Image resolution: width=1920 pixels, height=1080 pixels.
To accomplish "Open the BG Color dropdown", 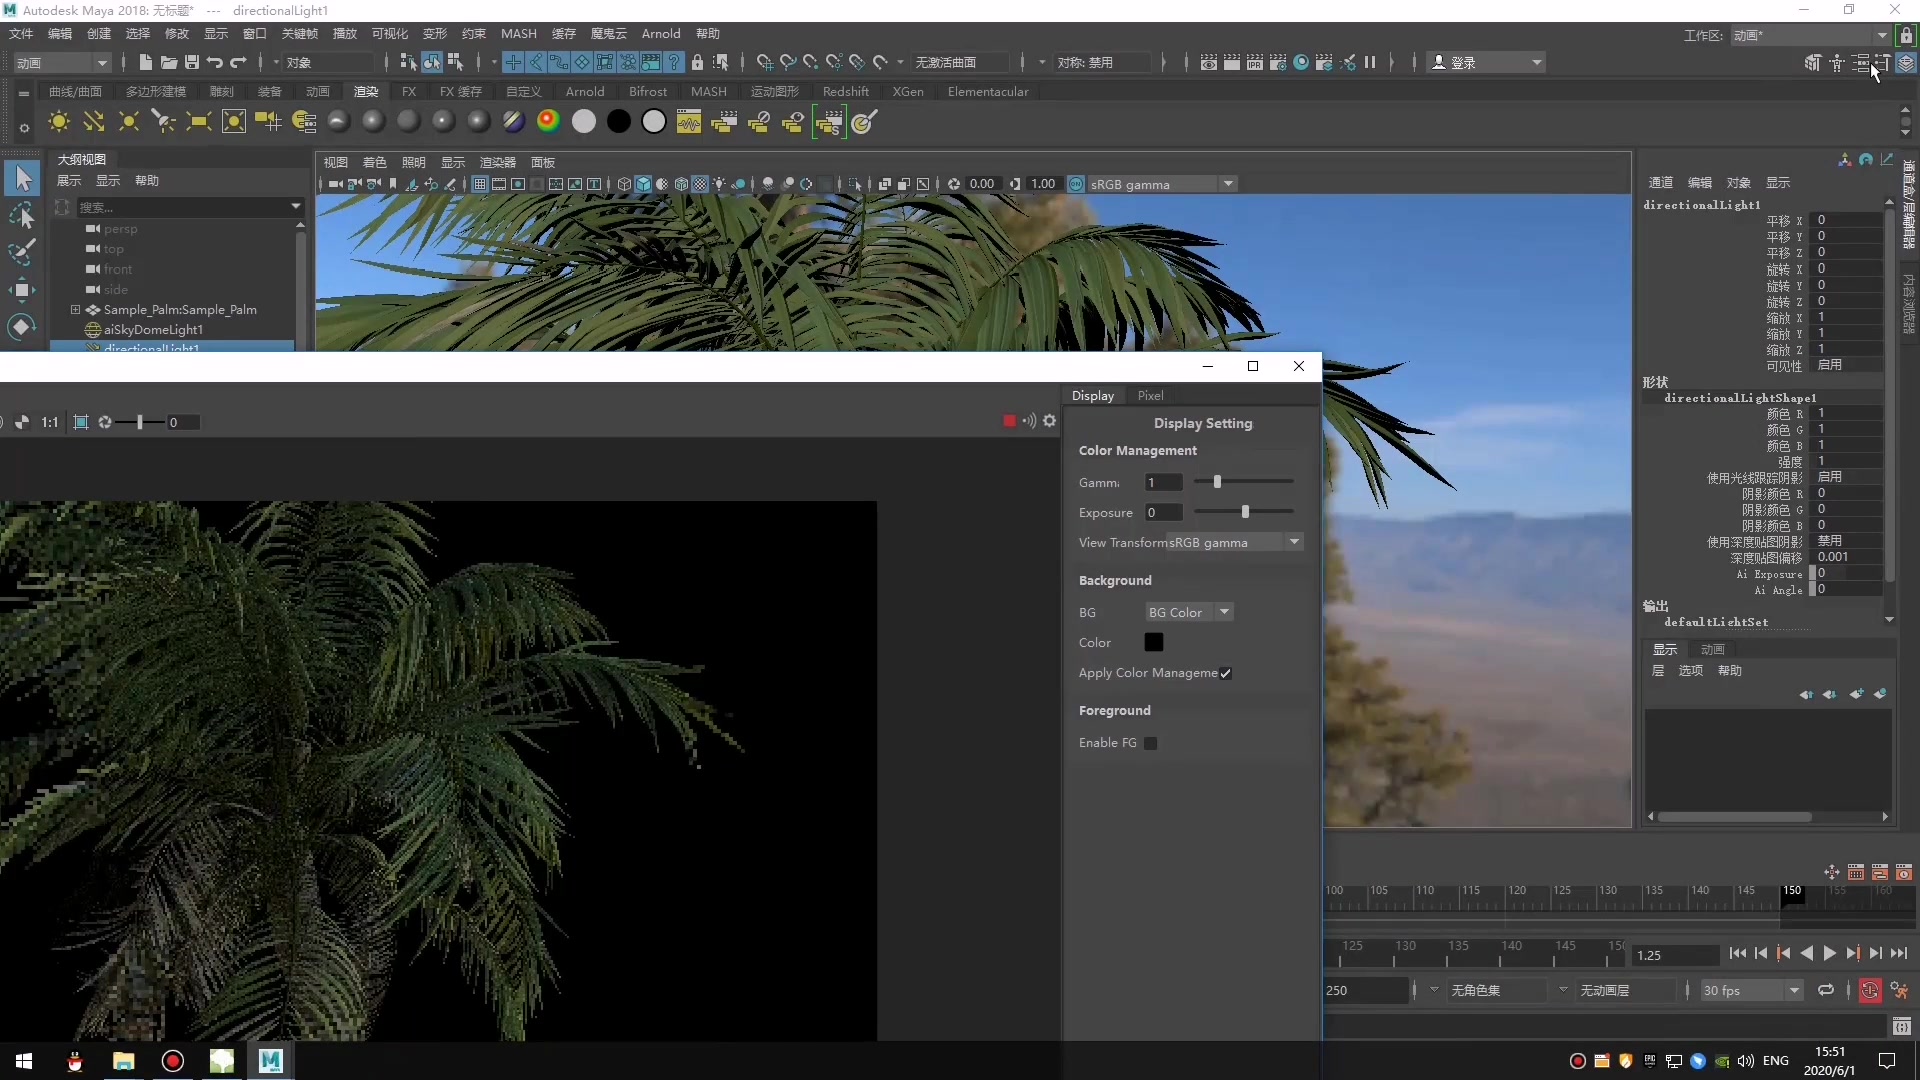I will click(1188, 612).
